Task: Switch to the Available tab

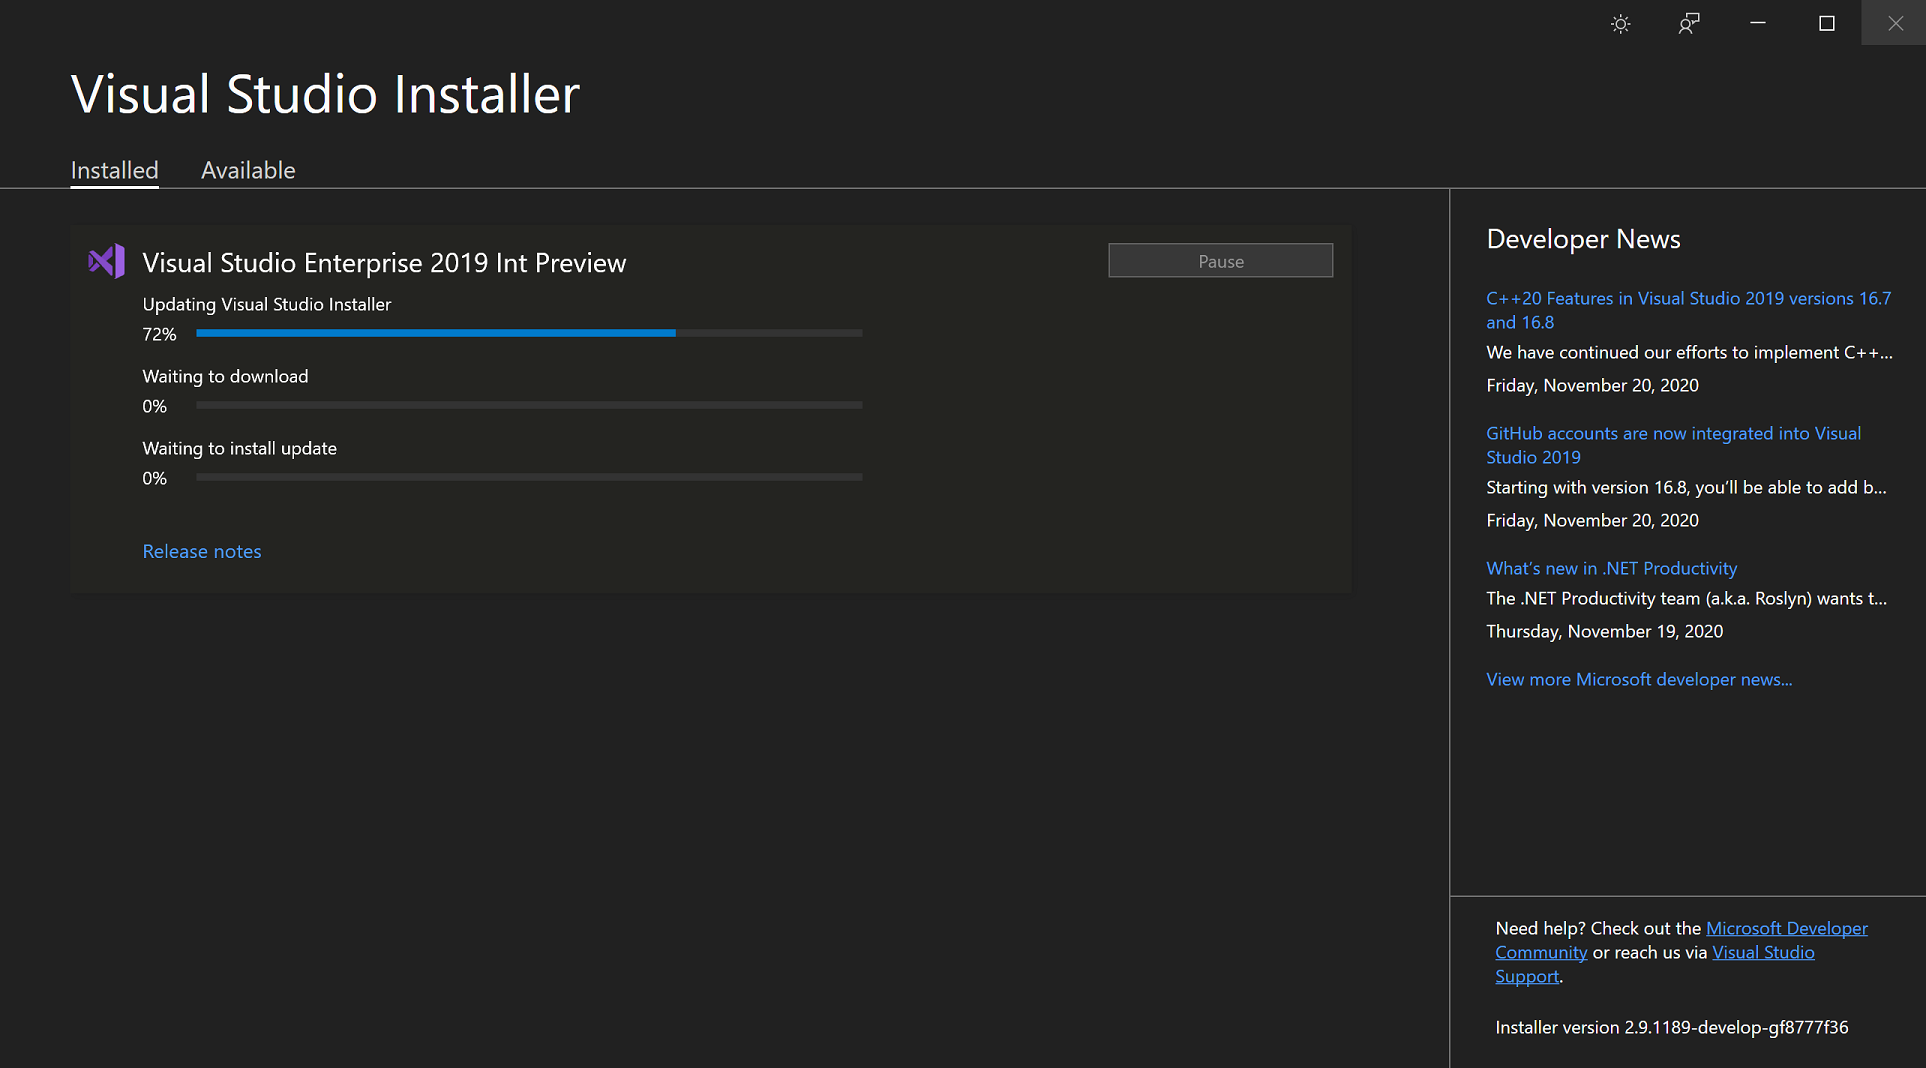Action: coord(248,170)
